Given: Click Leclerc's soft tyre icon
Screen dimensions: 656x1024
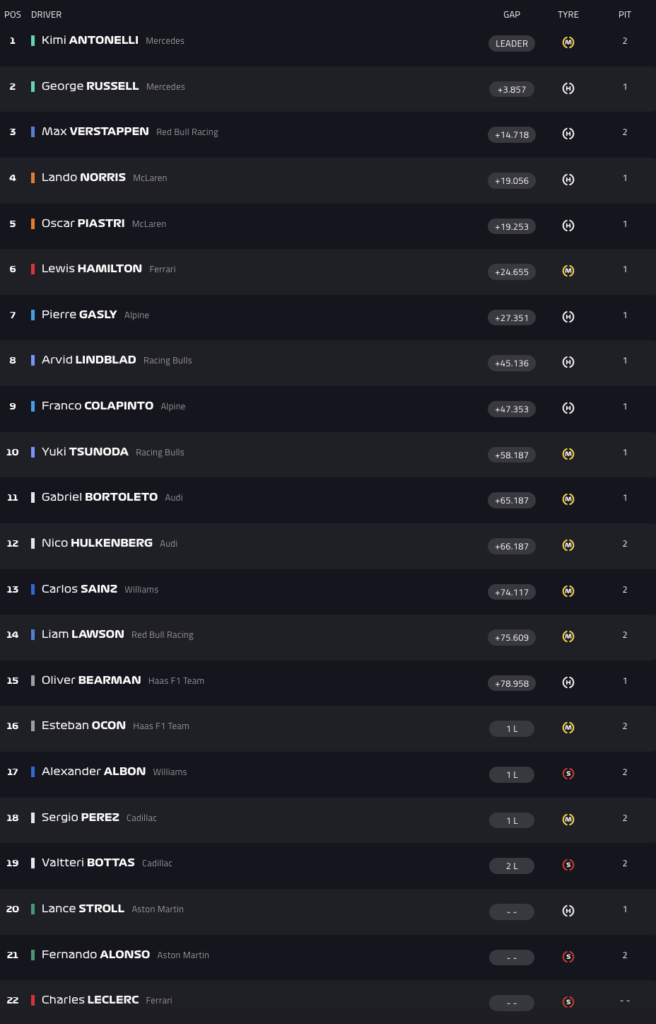Looking at the screenshot, I should (x=568, y=1002).
